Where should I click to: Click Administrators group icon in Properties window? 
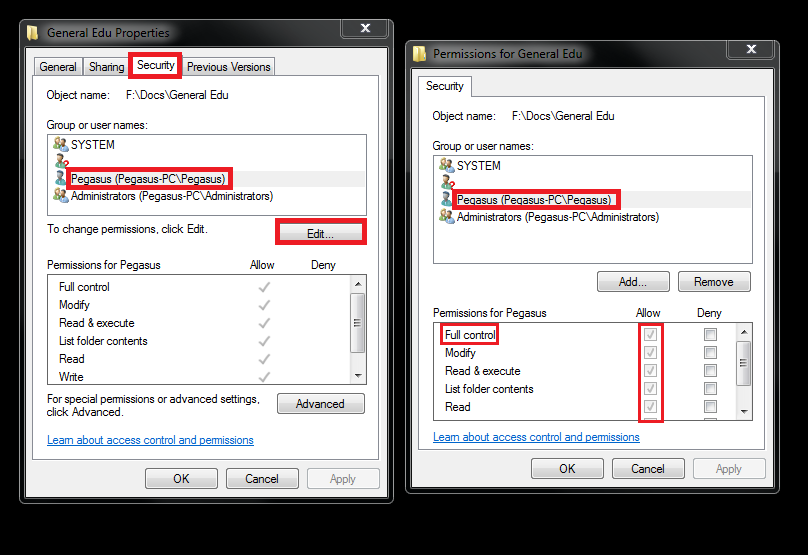point(61,195)
